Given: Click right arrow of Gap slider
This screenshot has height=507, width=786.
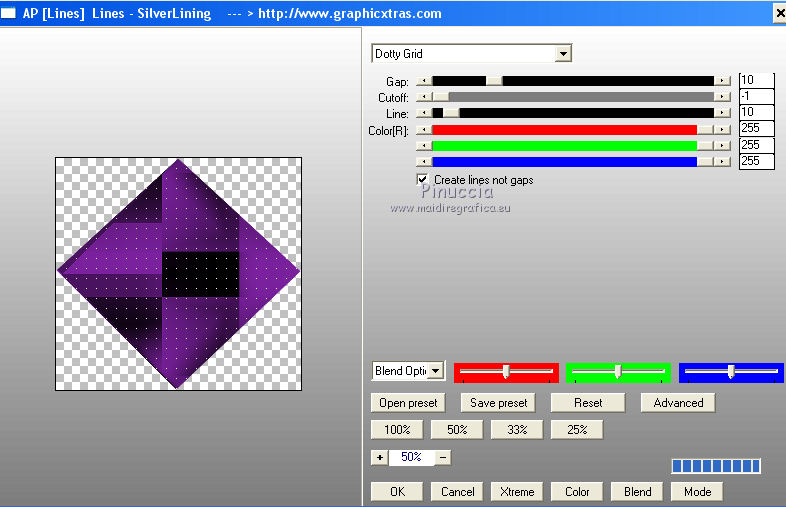Looking at the screenshot, I should point(722,81).
